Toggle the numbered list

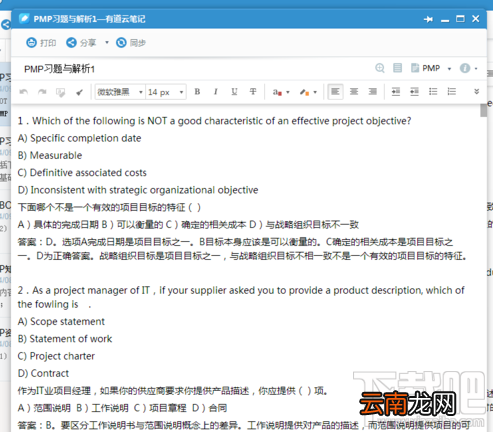coord(452,91)
